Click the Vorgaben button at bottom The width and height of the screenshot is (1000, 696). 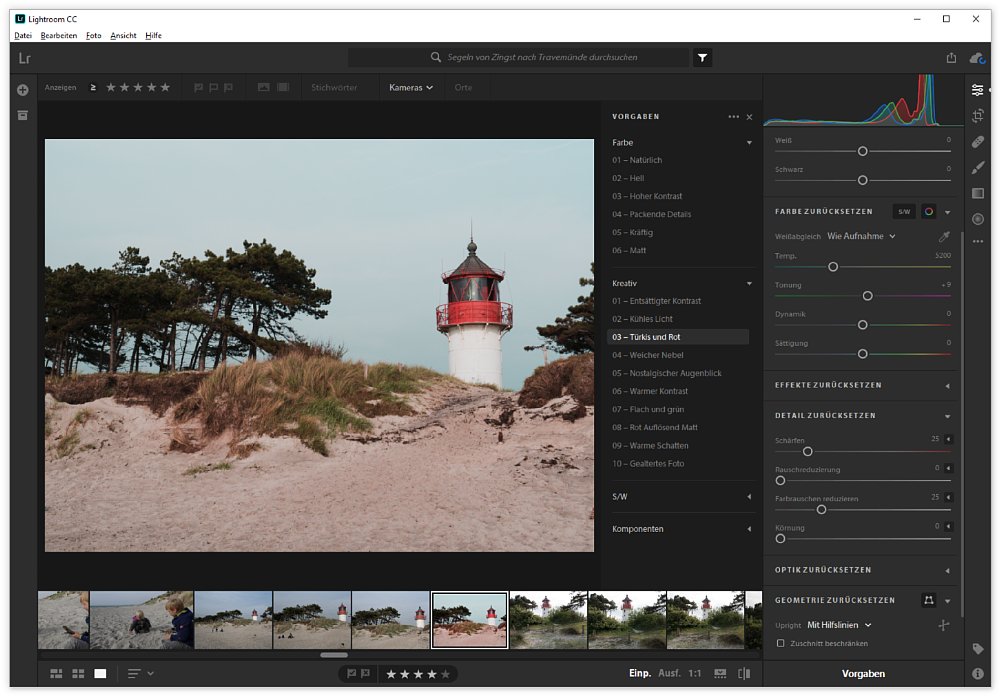click(863, 674)
